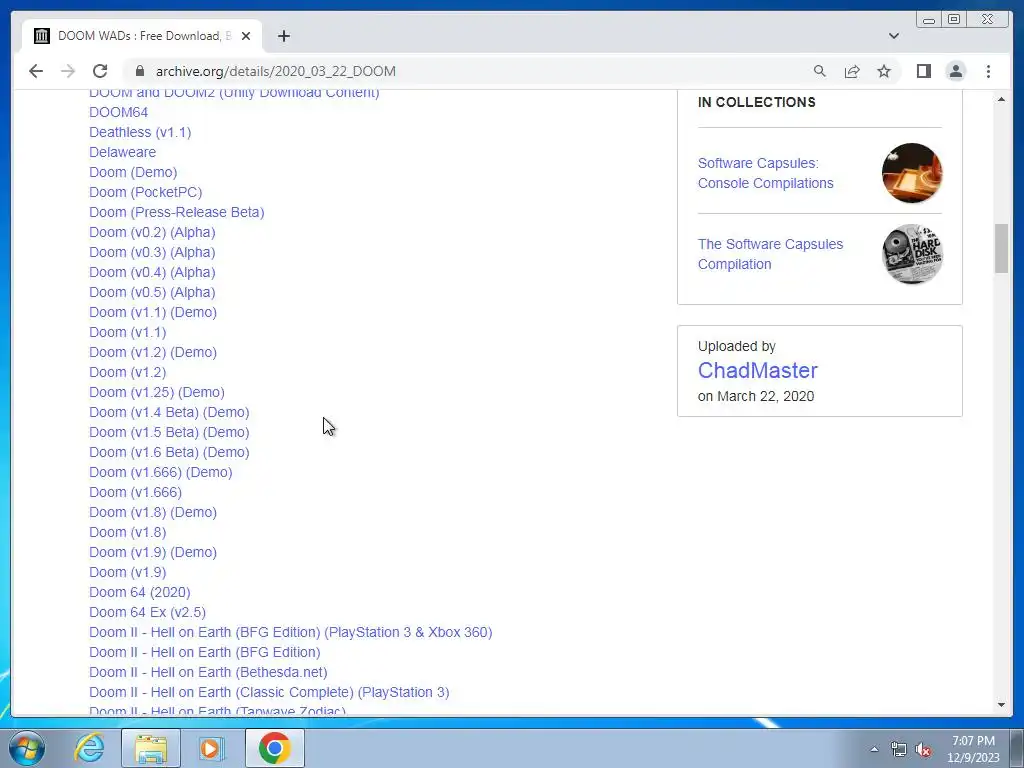Open the plain Doom (v1.9) link
The image size is (1024, 768).
(x=127, y=573)
